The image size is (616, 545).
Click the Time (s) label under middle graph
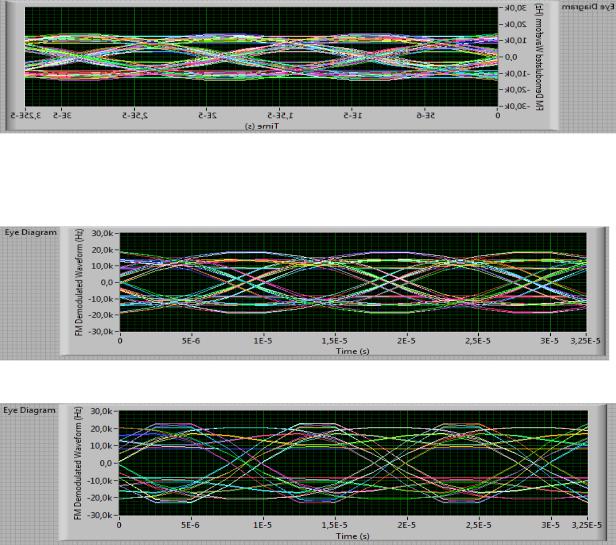[x=352, y=351]
